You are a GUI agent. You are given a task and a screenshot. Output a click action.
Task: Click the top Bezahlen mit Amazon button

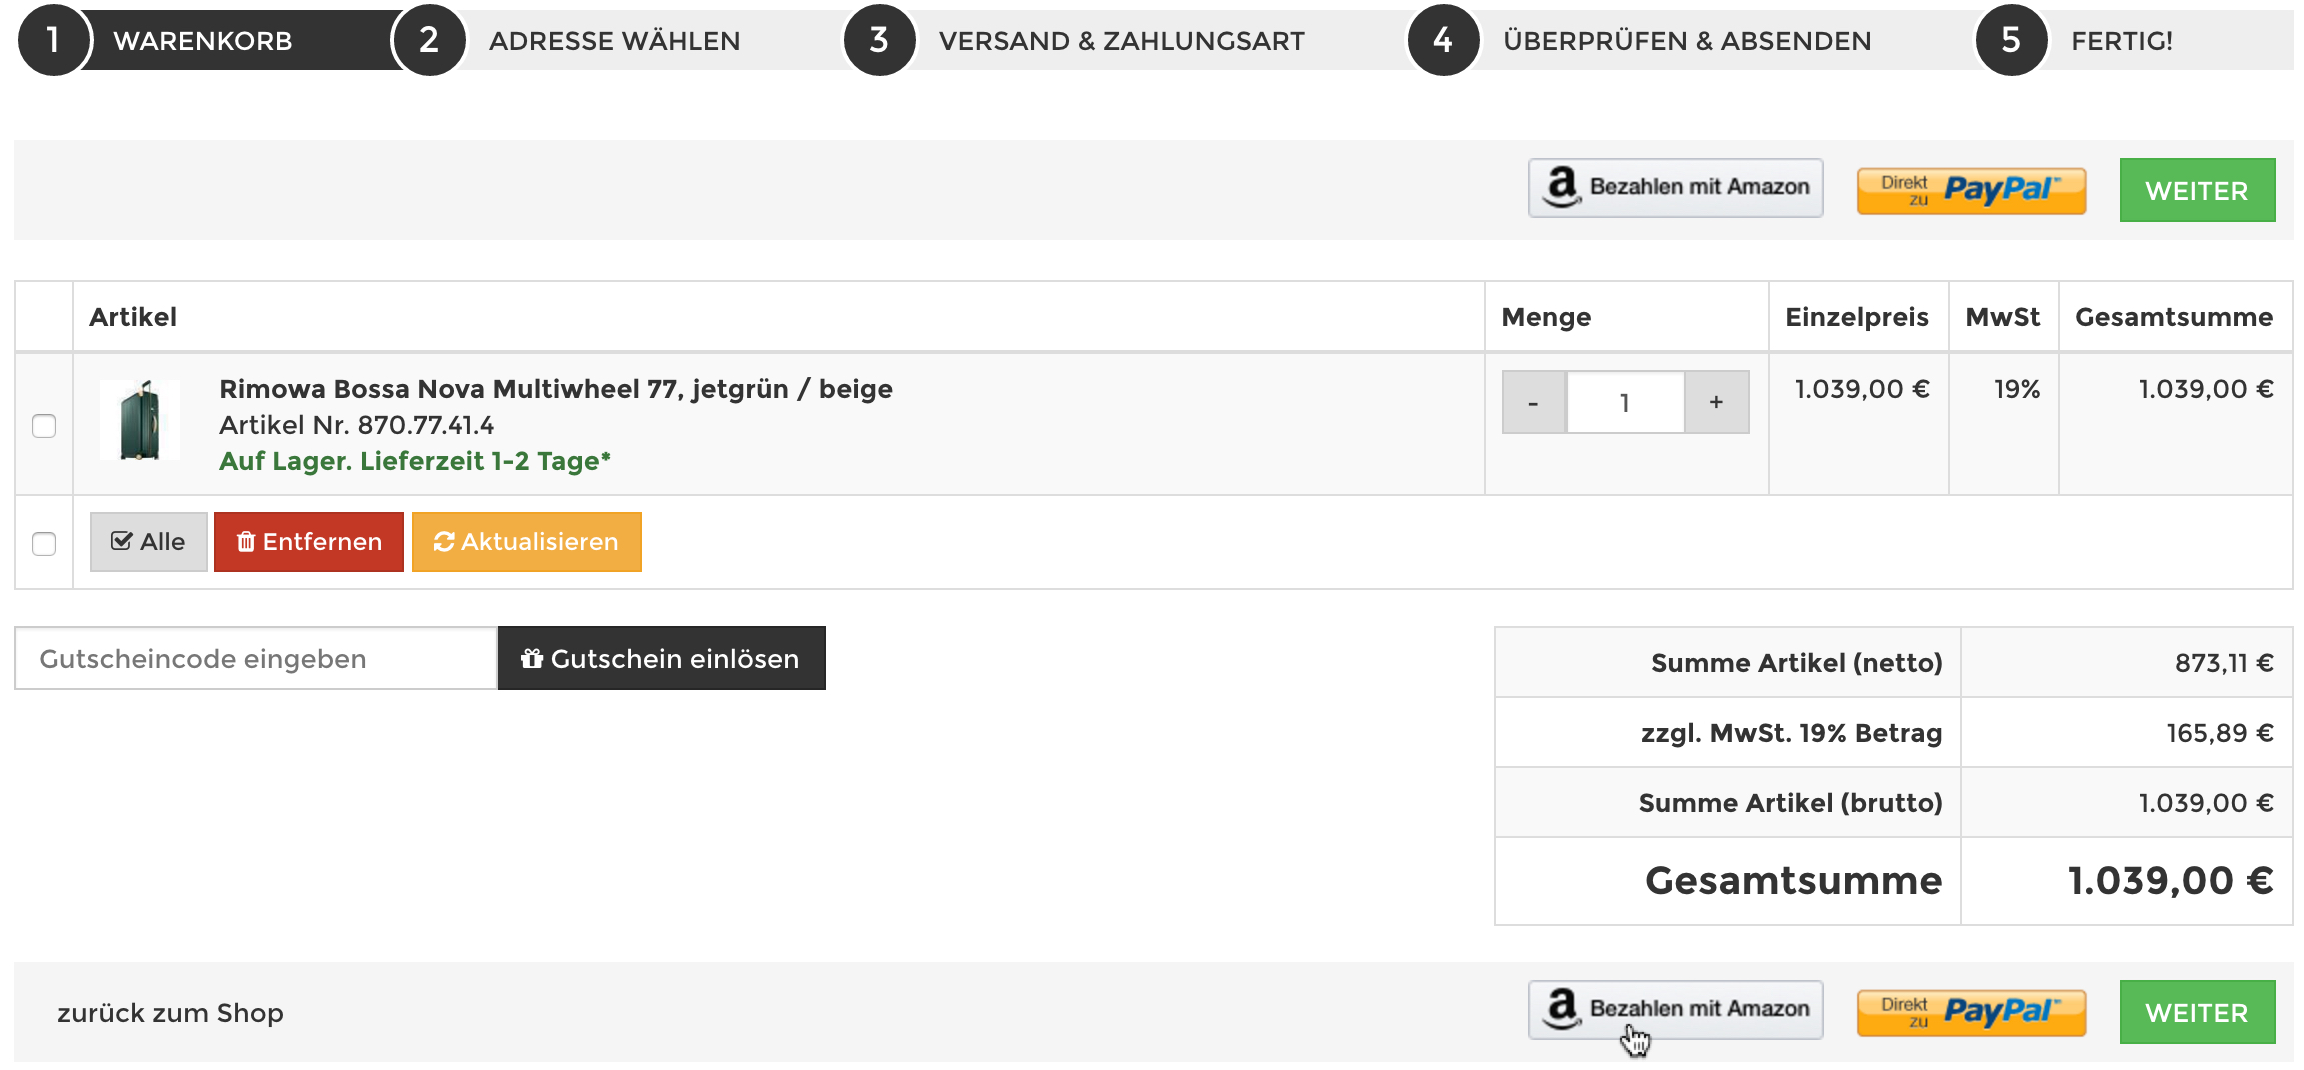coord(1675,188)
